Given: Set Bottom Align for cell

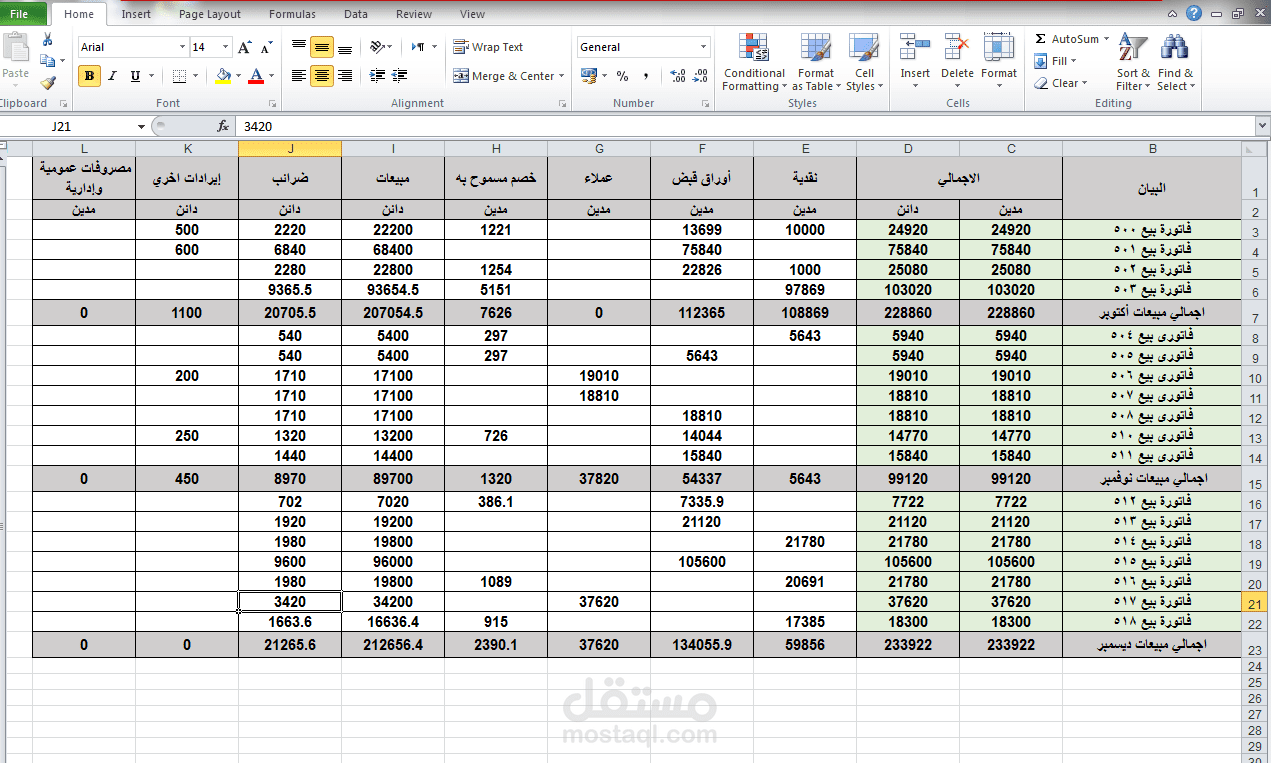Looking at the screenshot, I should coord(345,47).
